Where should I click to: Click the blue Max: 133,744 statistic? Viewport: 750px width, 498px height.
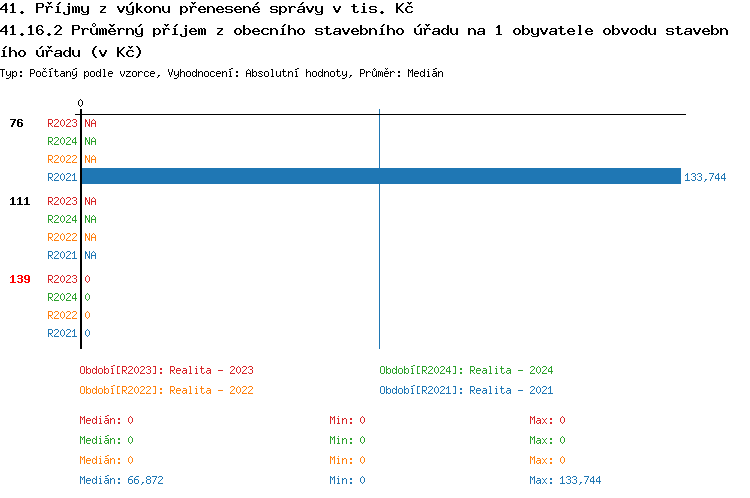[565, 480]
